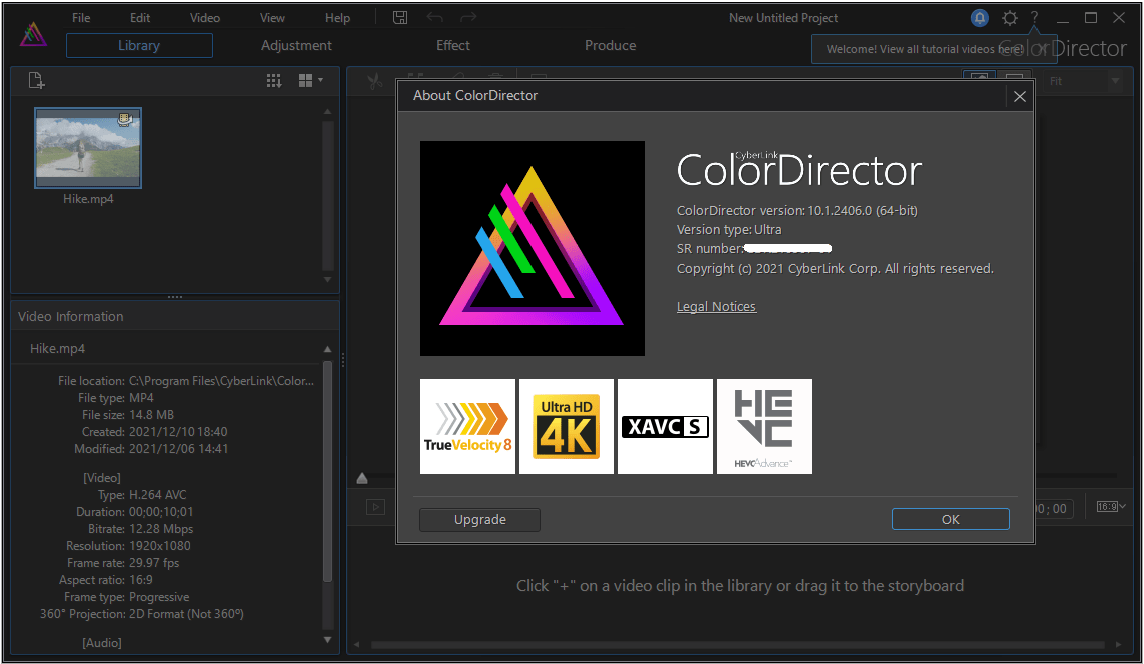Screen dimensions: 1144x664
Task: Click storyboard scrollbar left arrow
Action: pos(357,644)
